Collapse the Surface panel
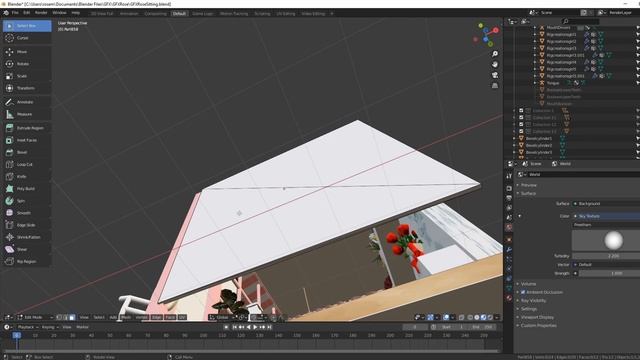This screenshot has width=640, height=360. point(528,193)
